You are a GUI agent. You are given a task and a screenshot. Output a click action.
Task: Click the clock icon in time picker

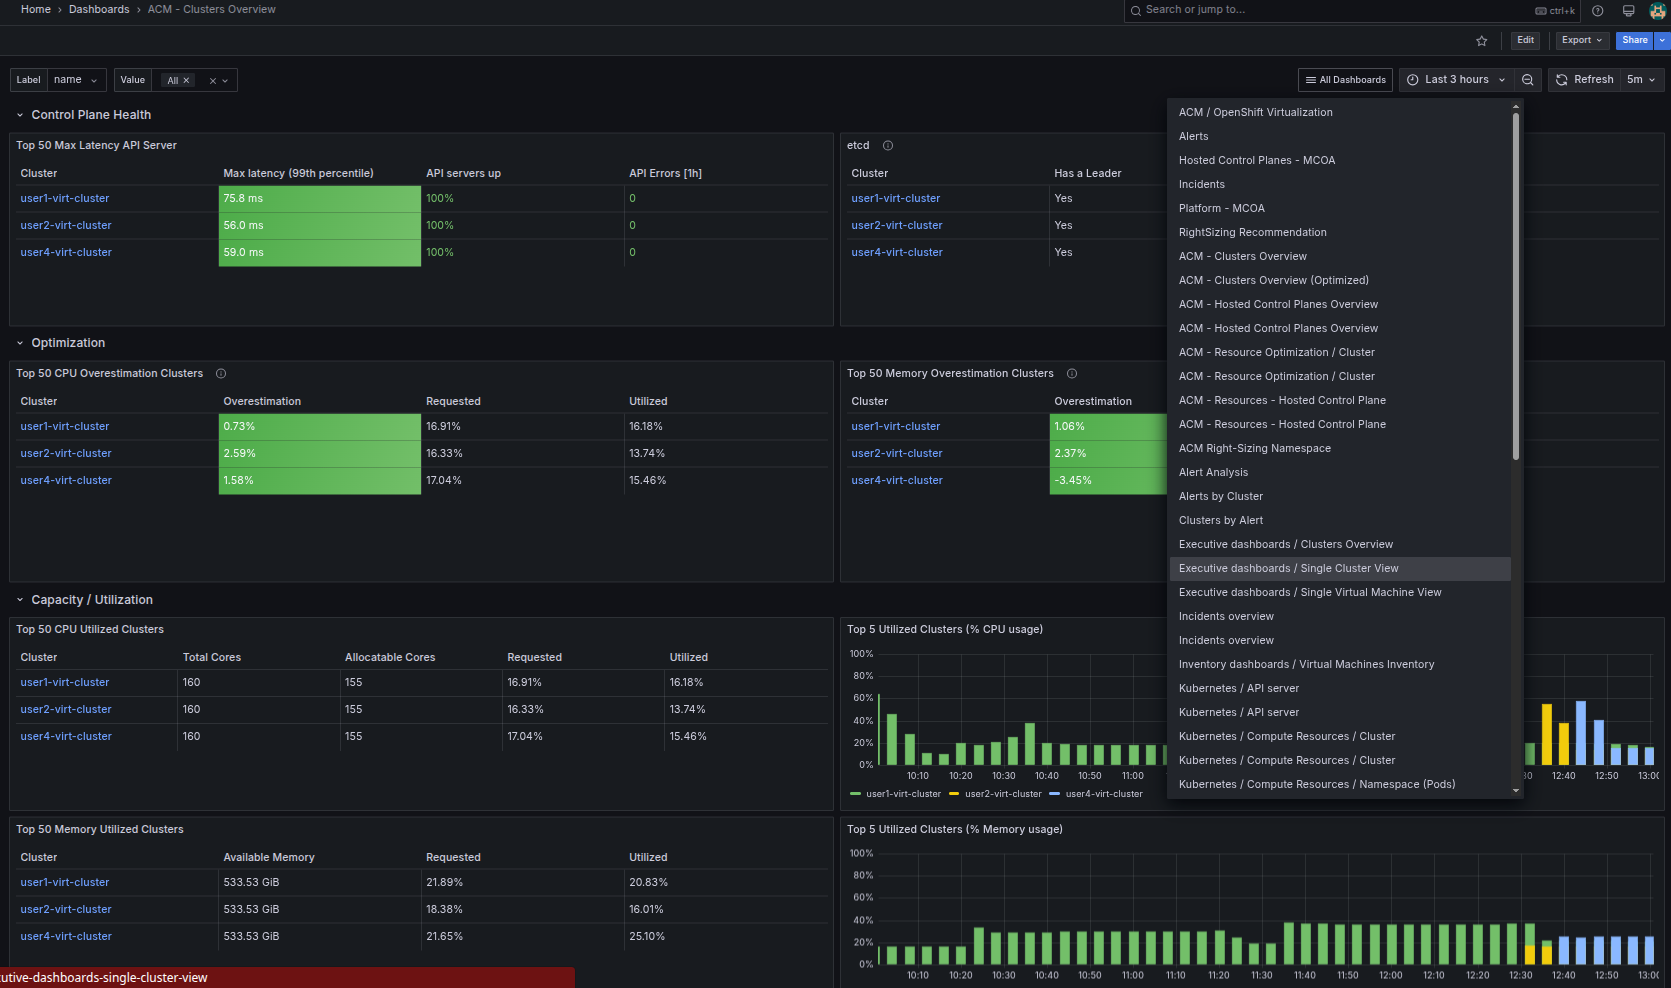point(1413,80)
